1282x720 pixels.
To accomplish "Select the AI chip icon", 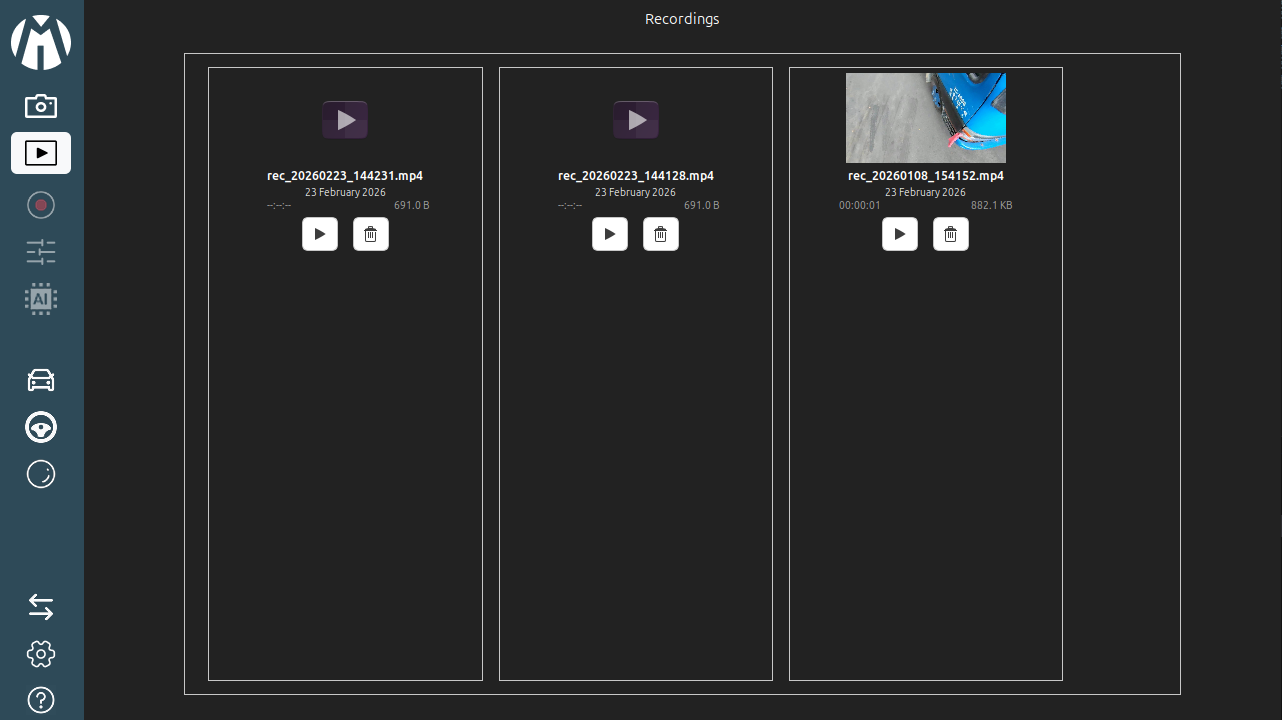I will (41, 299).
